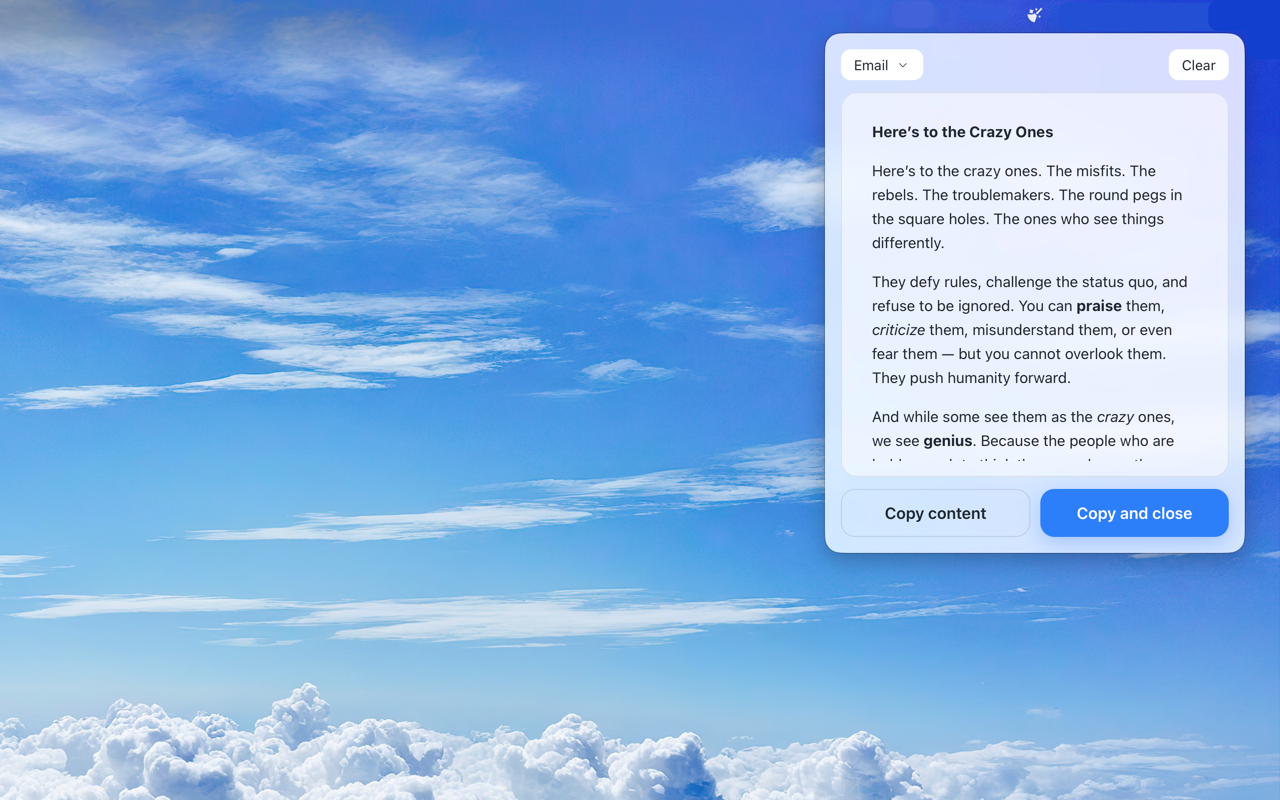Select Email as the content type

(x=872, y=64)
